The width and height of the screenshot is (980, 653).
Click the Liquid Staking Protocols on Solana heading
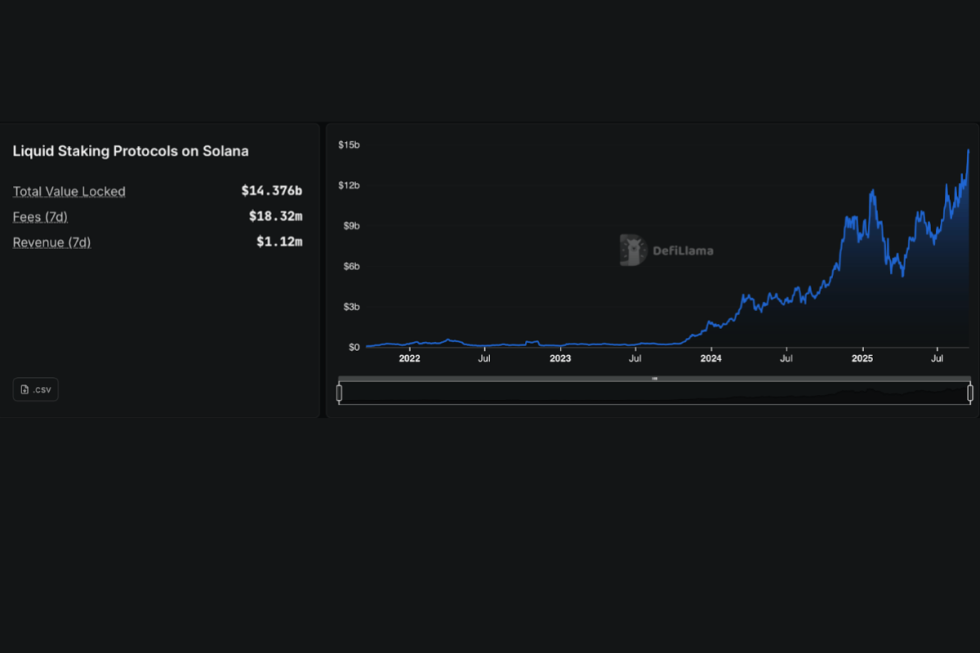(130, 151)
